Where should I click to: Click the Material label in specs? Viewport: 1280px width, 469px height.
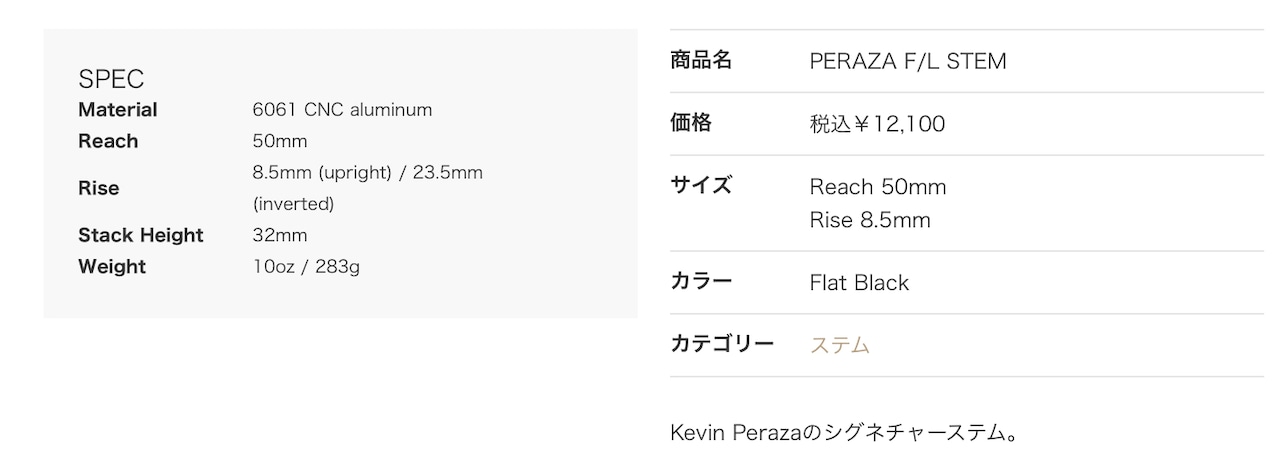point(118,110)
